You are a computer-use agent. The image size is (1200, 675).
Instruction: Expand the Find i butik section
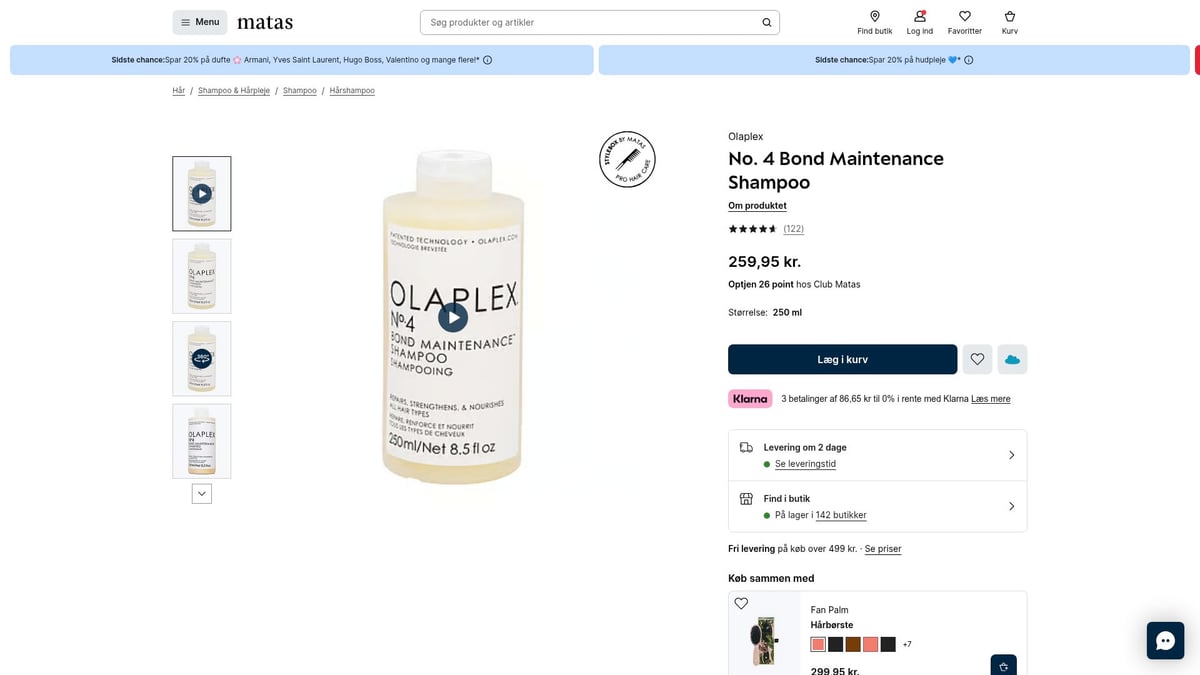tap(1011, 506)
